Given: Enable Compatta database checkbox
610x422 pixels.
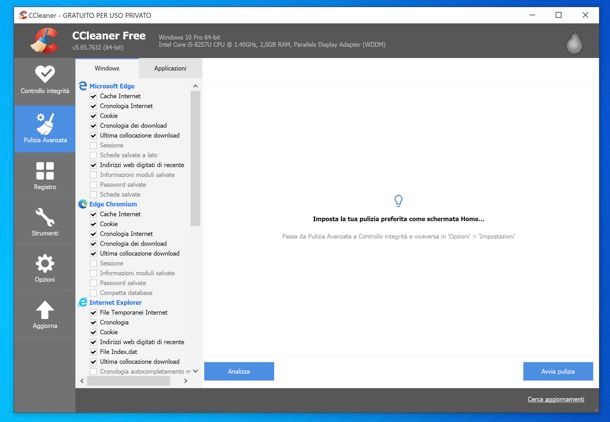Looking at the screenshot, I should (93, 292).
